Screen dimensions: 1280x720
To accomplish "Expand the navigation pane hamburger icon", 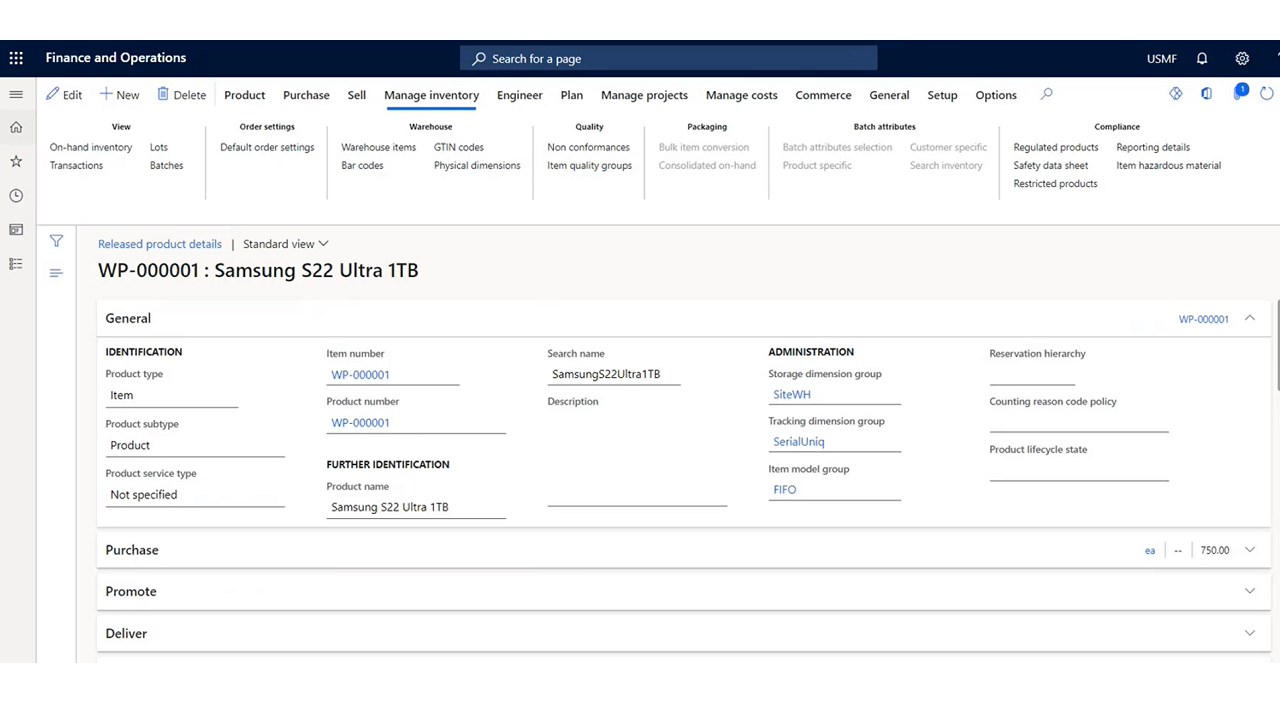I will 16,94.
